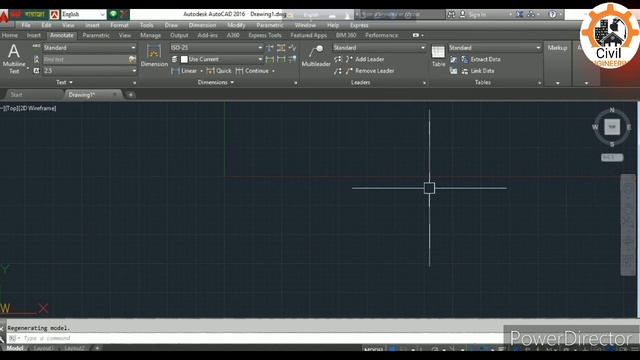Image resolution: width=640 pixels, height=360 pixels.
Task: Open the text style Standard dropdown
Action: (x=89, y=47)
